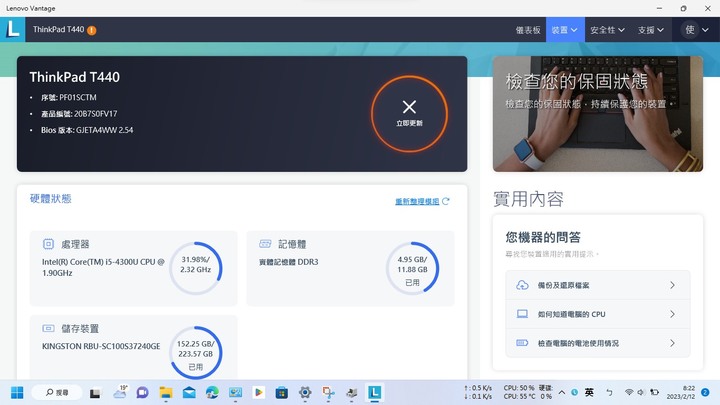The image size is (720, 405).
Task: Click the taskbar 搜尋 search box
Action: coord(57,393)
